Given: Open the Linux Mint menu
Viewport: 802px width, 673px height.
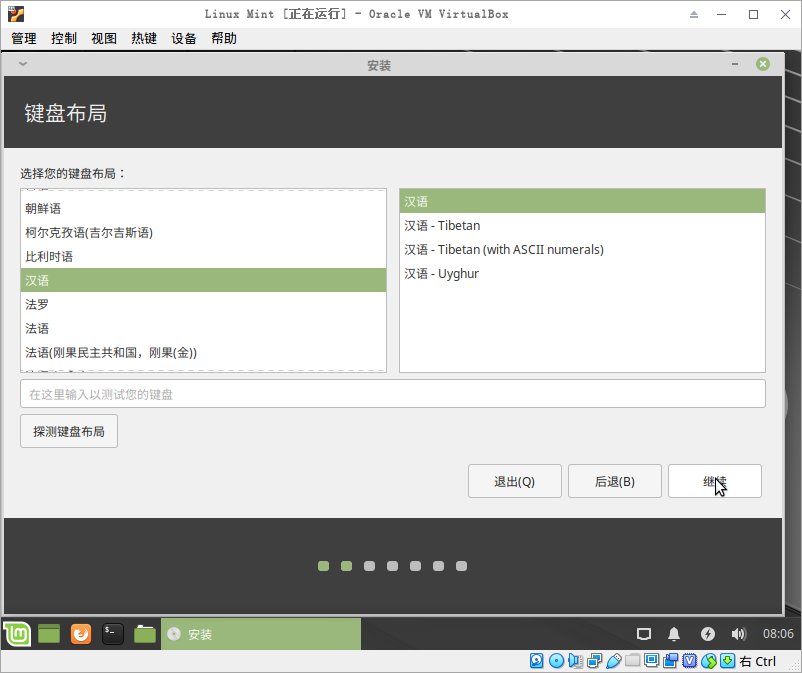Looking at the screenshot, I should [16, 633].
